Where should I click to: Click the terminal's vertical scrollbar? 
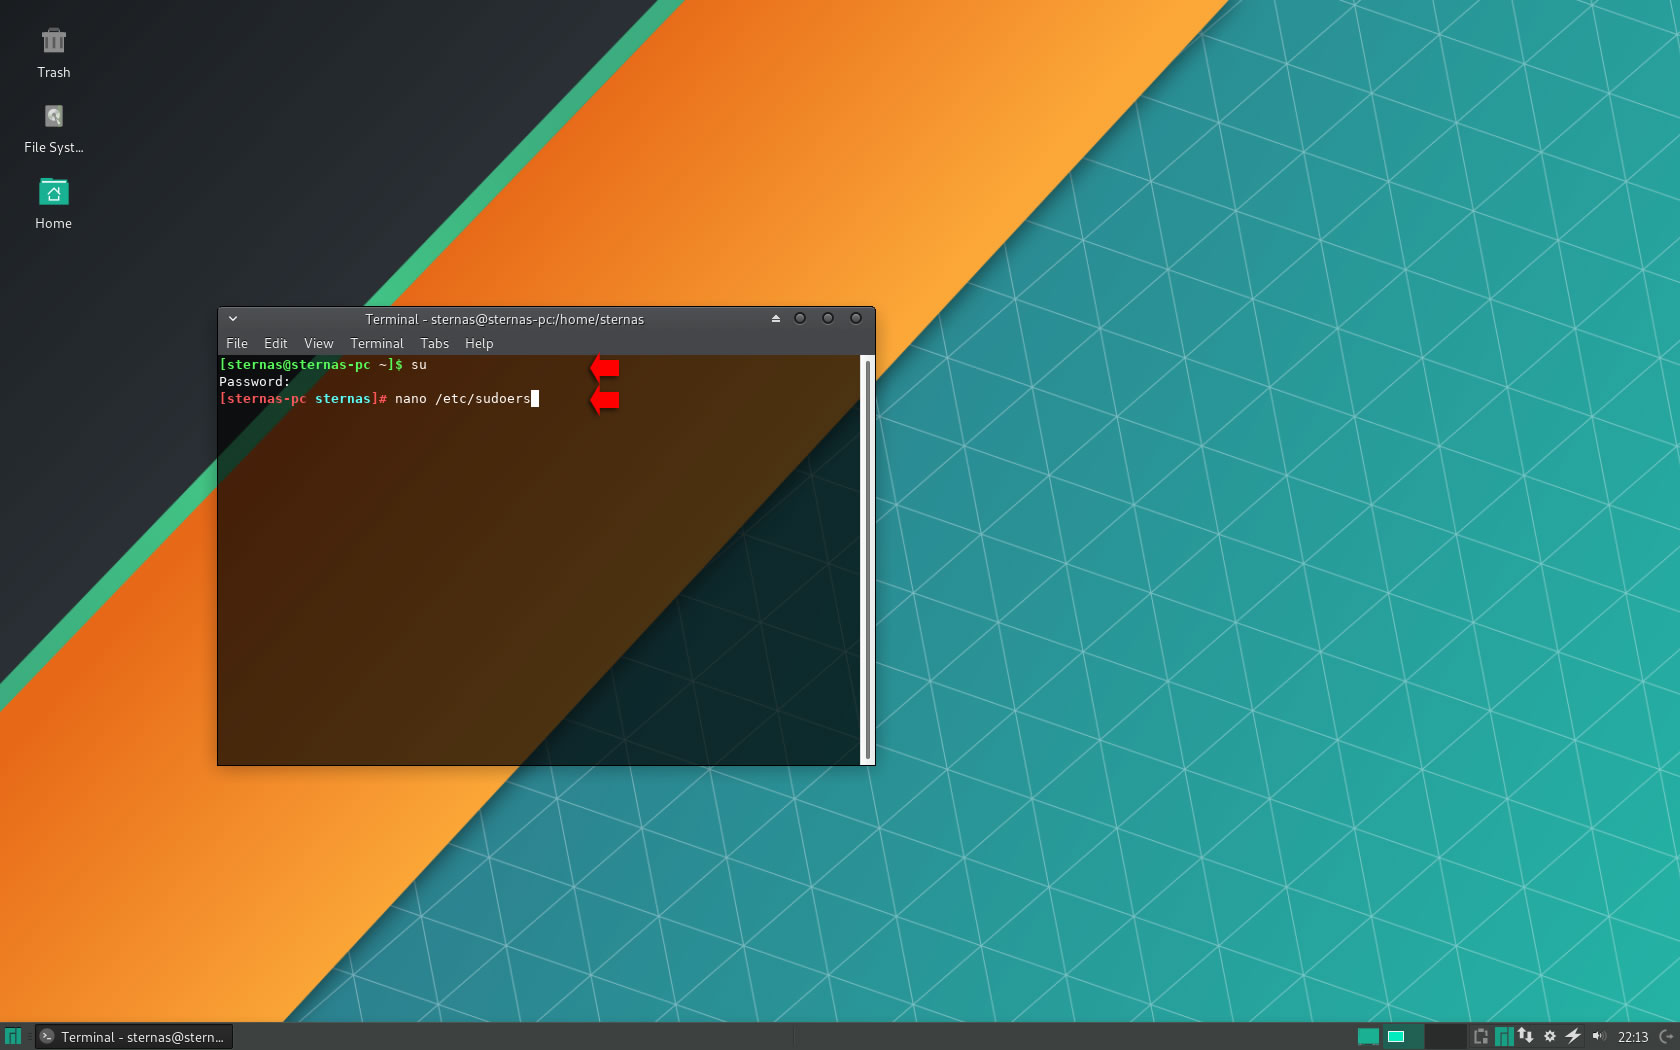[x=867, y=560]
